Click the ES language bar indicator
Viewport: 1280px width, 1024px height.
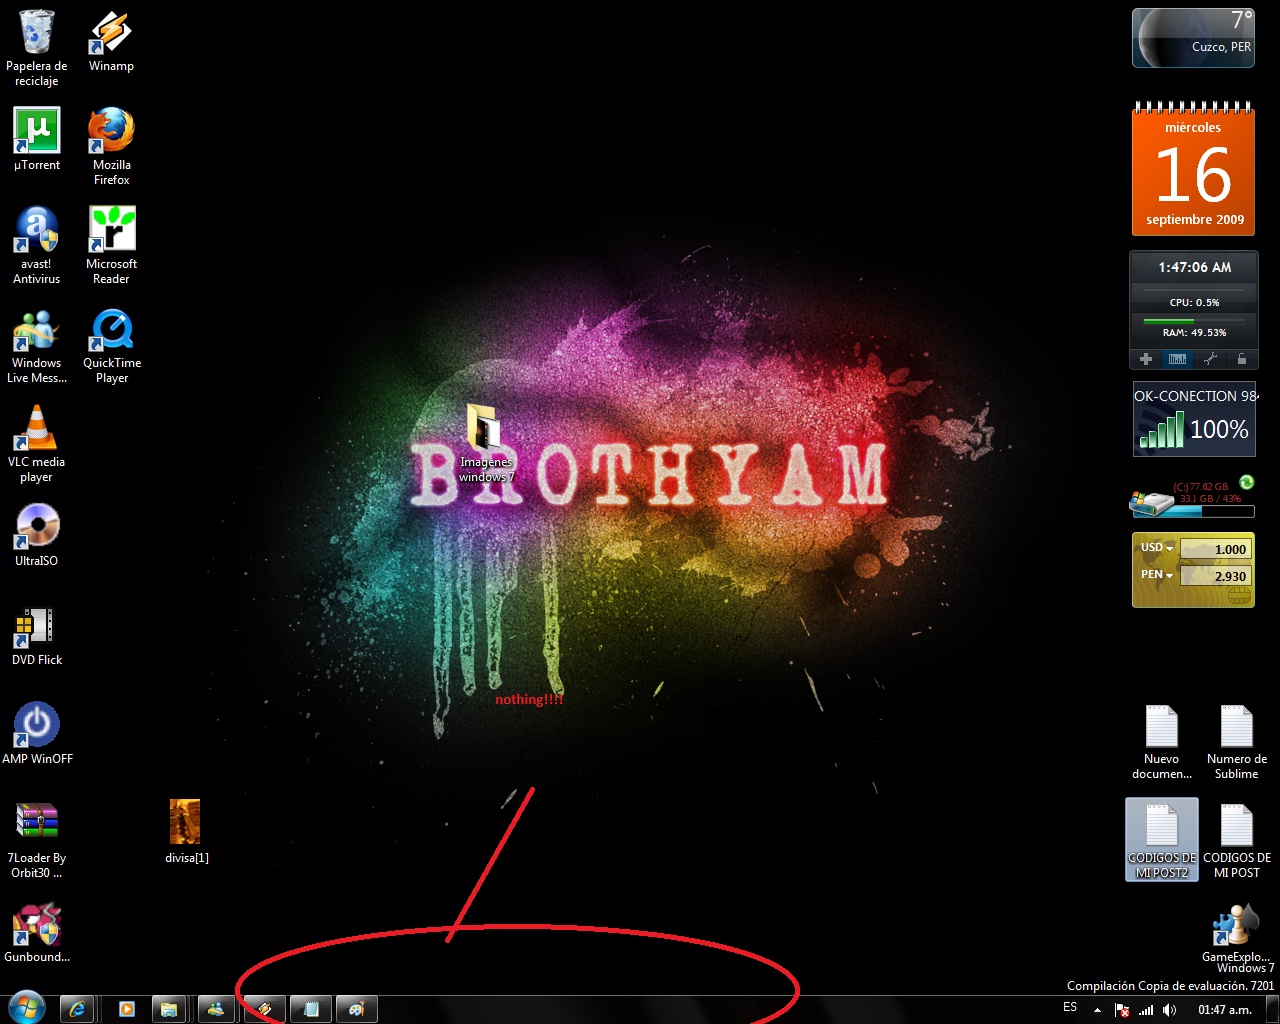pyautogui.click(x=1070, y=1008)
